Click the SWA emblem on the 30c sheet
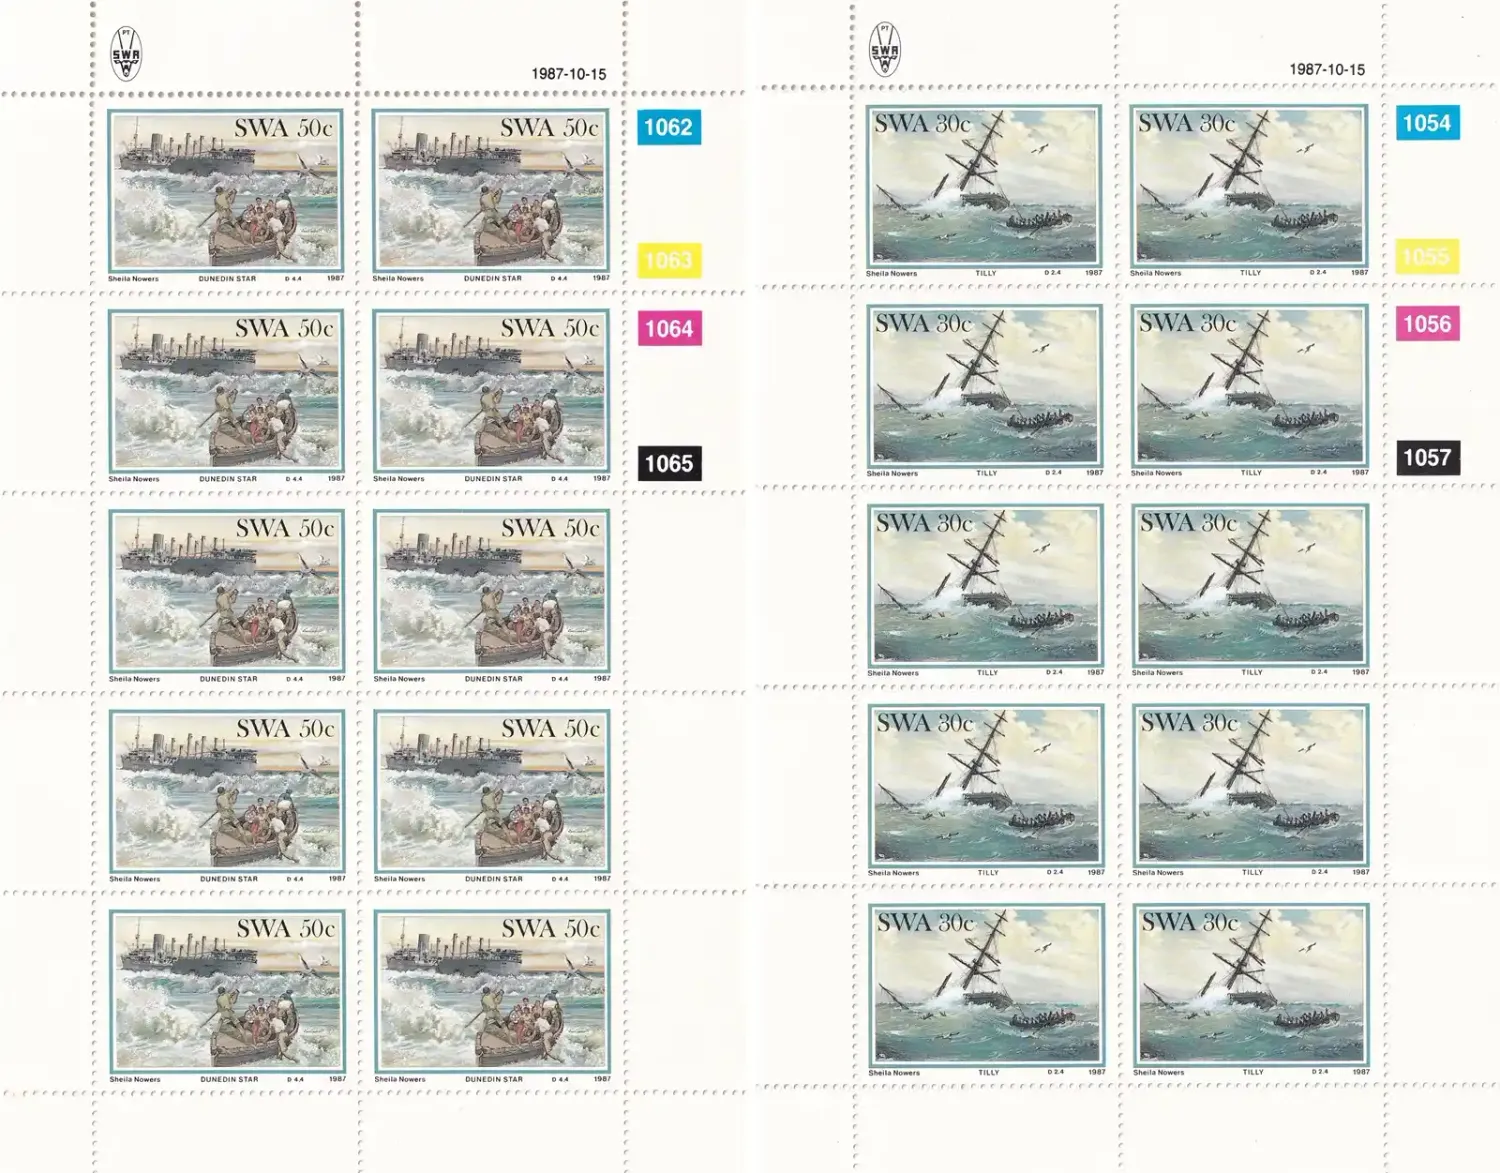 [884, 49]
